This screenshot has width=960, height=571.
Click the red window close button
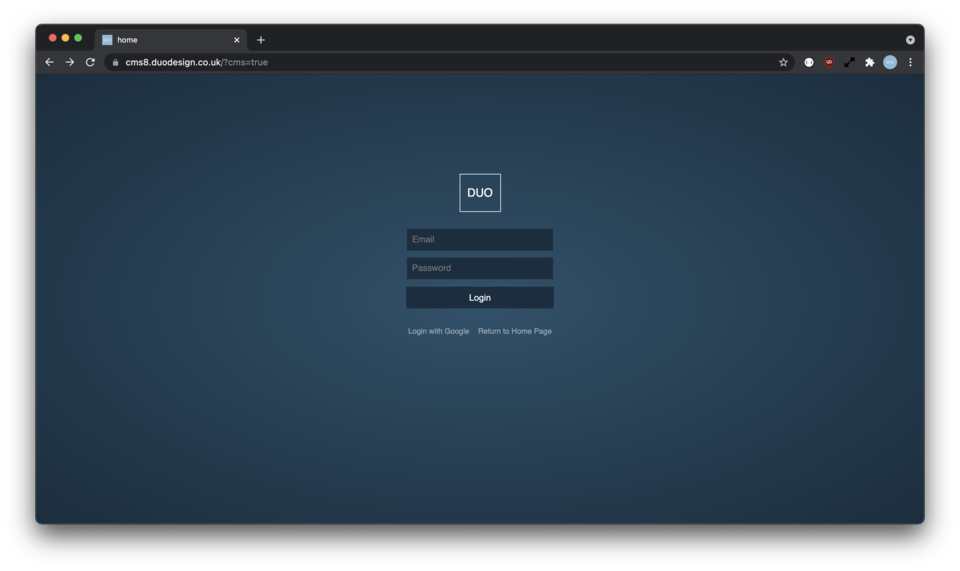(53, 38)
